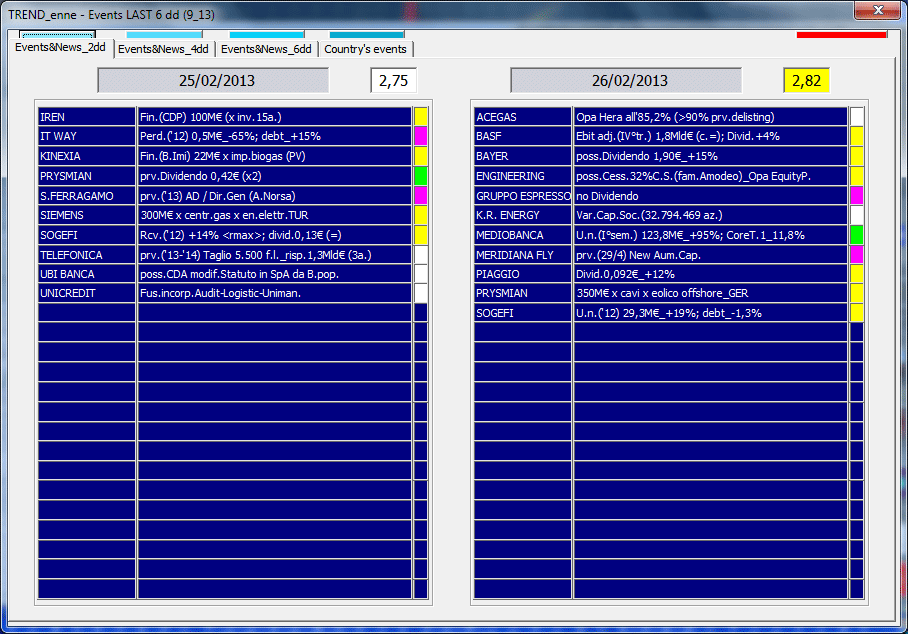Click 'Divid.0,092€_+12%' event text

625,274
